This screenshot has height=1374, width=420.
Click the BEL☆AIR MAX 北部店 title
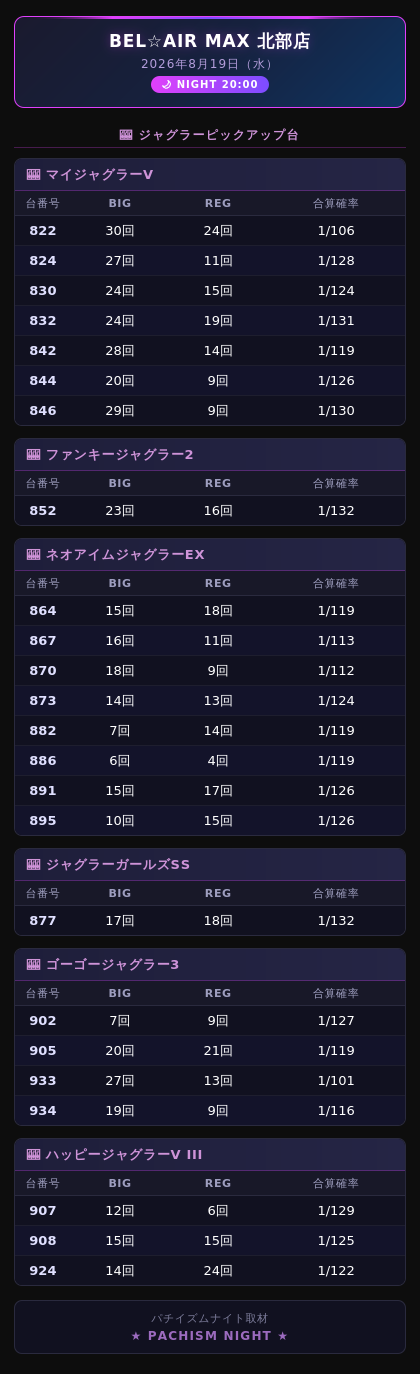(x=210, y=41)
